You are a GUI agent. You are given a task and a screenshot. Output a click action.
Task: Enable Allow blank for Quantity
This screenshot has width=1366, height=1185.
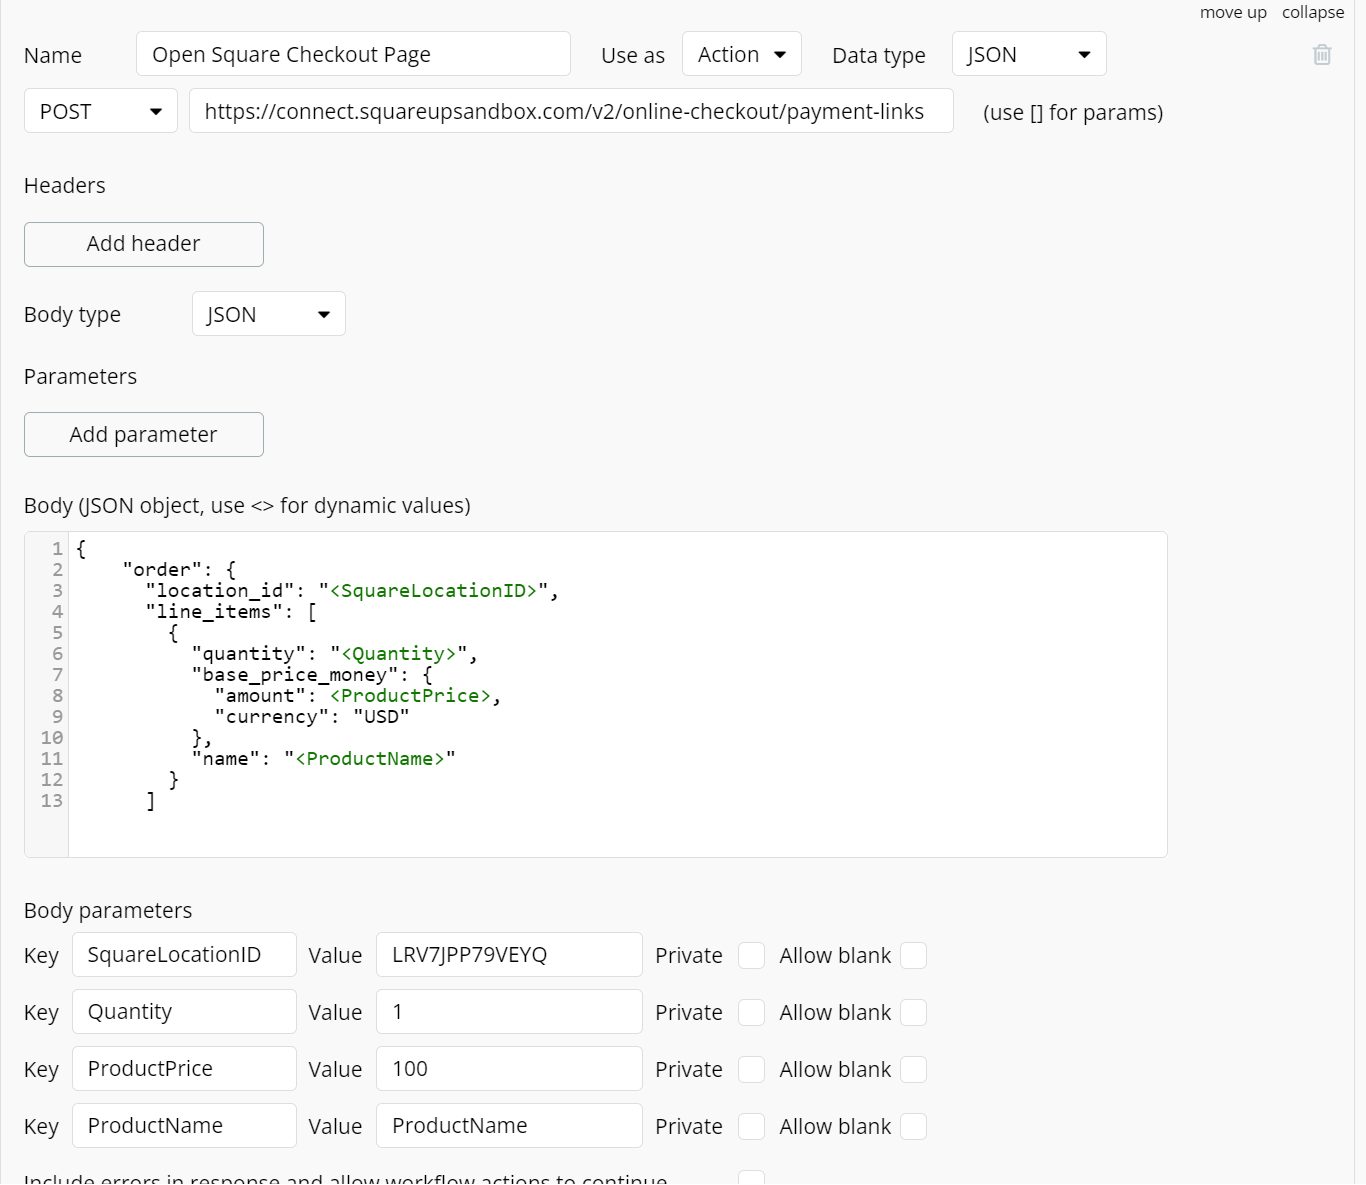913,1012
